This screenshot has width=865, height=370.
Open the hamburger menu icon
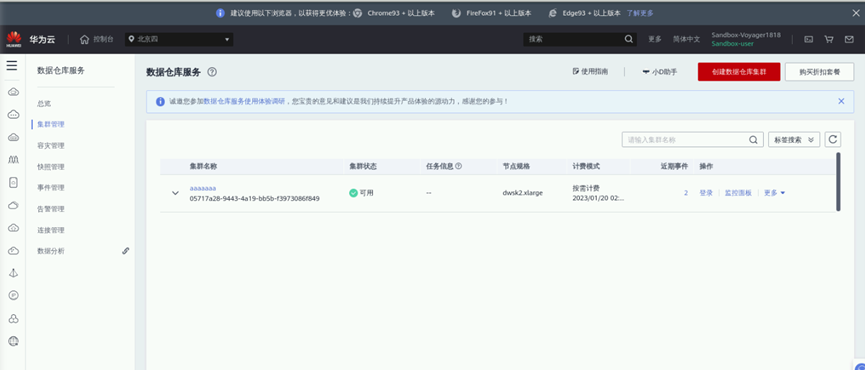coord(12,66)
